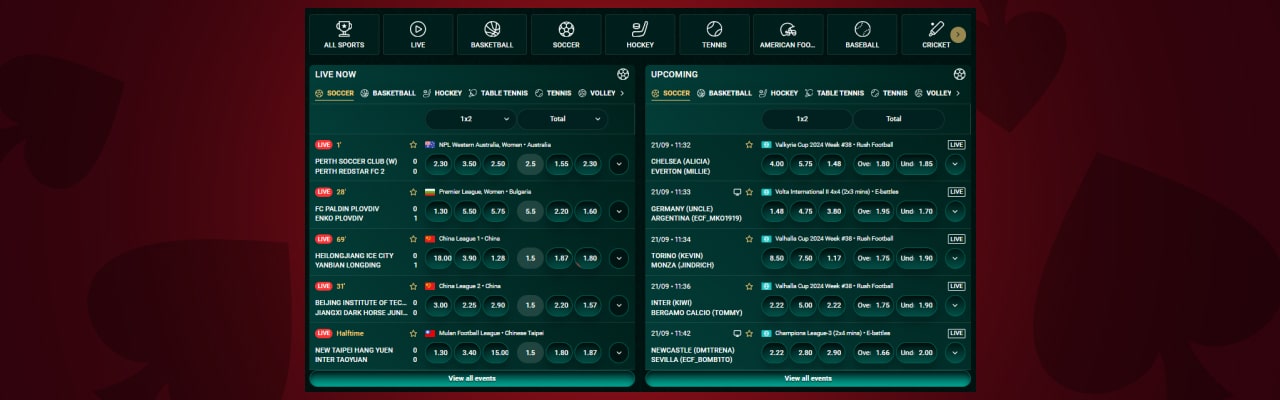Favorite the Torino vs Monza match star

(749, 239)
